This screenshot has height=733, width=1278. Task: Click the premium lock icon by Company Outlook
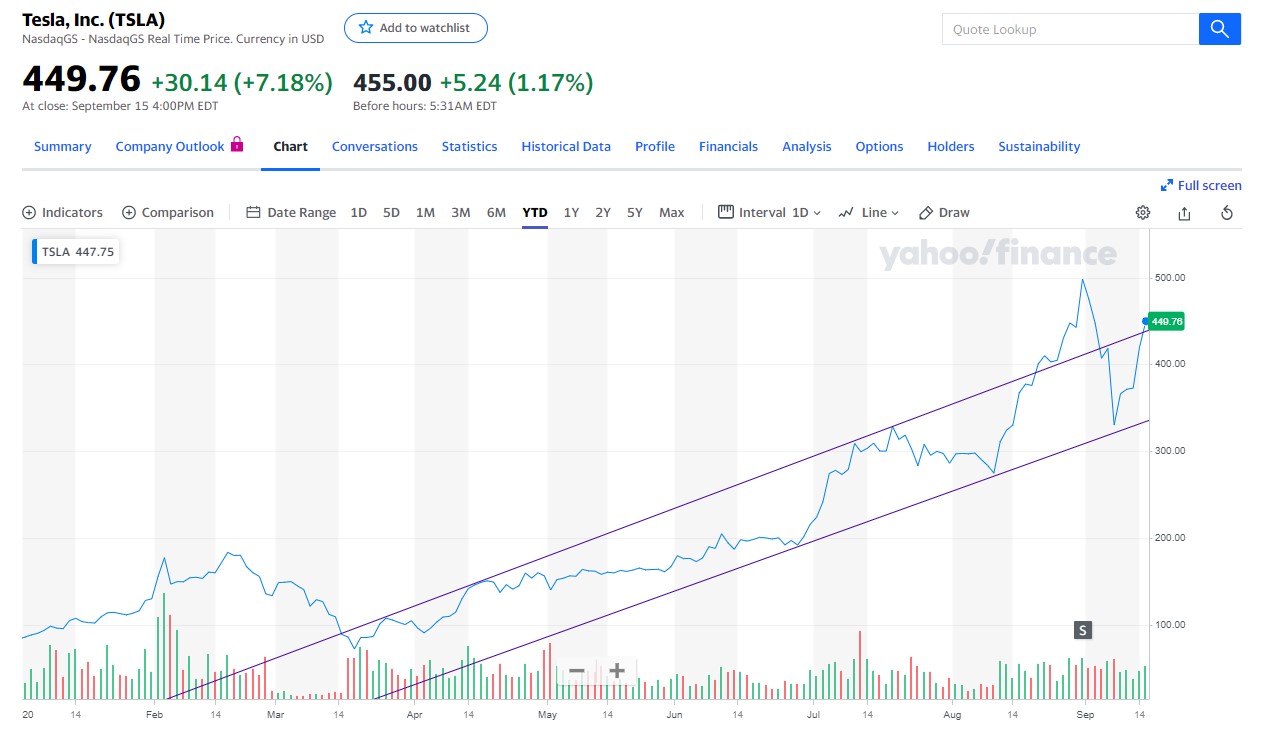(x=237, y=144)
